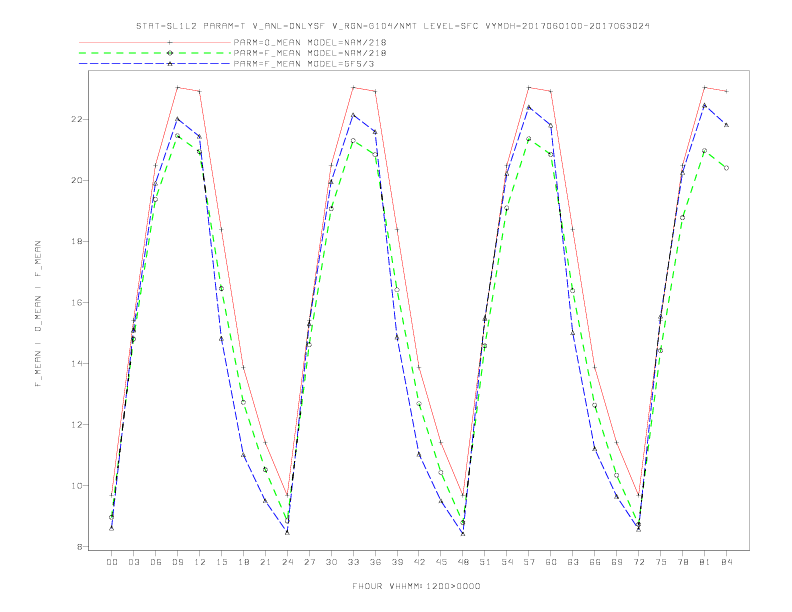
Task: Click x-axis tick label 33
Action: (x=353, y=562)
